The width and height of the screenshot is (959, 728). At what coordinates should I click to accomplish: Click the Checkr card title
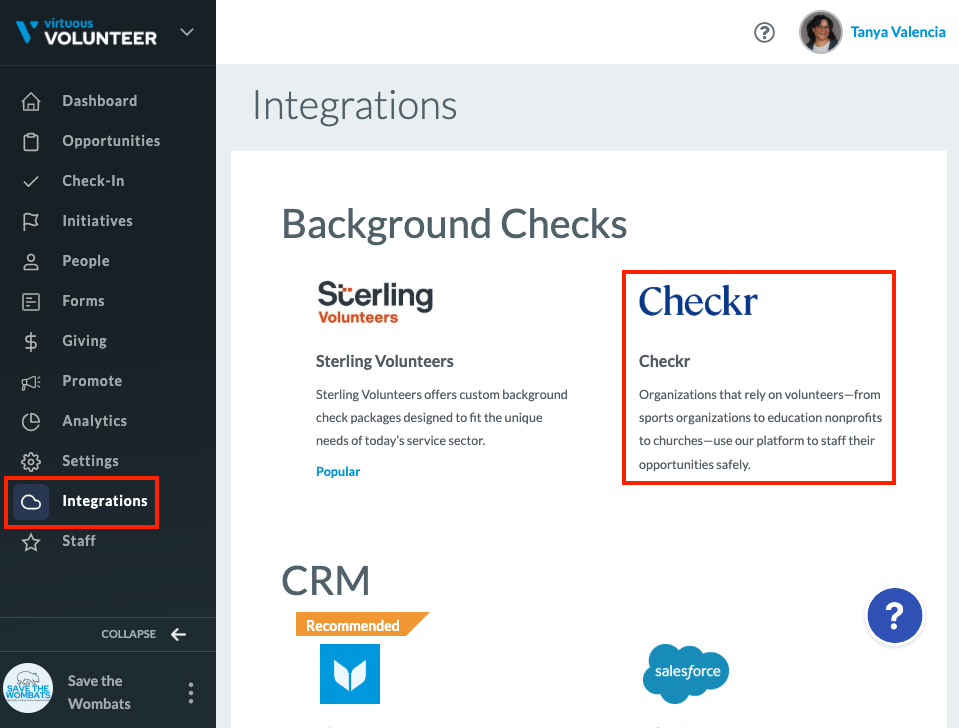pyautogui.click(x=664, y=362)
